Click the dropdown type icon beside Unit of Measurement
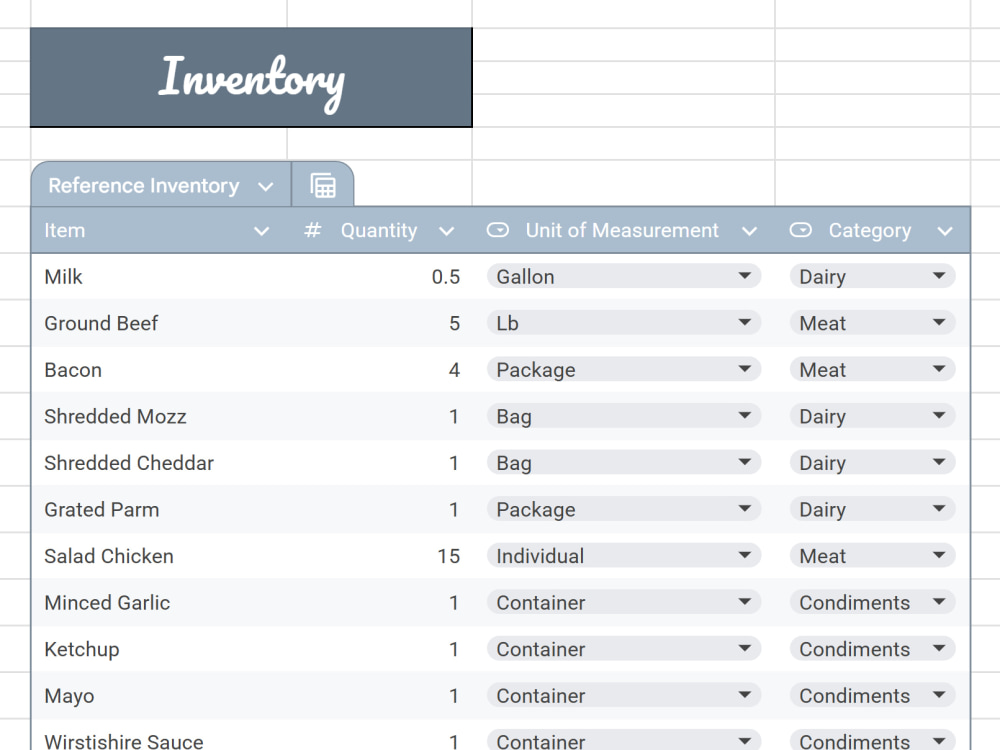Viewport: 1000px width, 750px height. [x=497, y=230]
